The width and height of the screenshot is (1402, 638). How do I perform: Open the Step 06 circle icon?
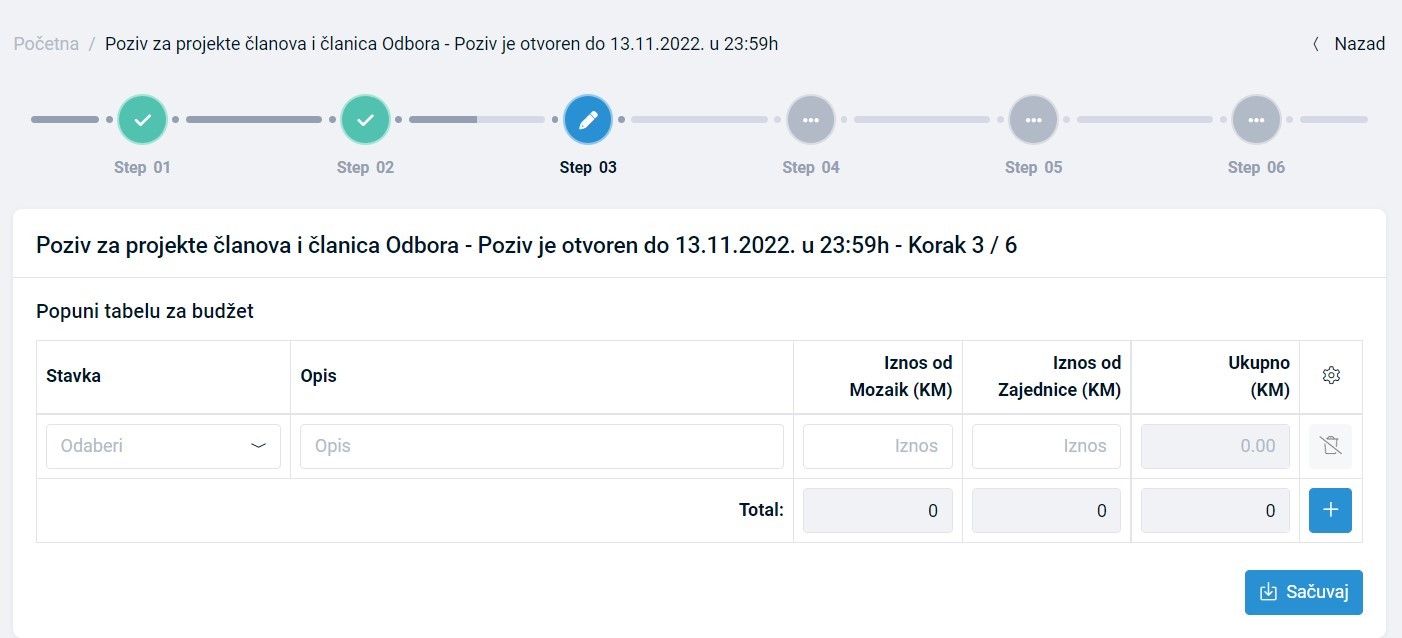(x=1256, y=120)
